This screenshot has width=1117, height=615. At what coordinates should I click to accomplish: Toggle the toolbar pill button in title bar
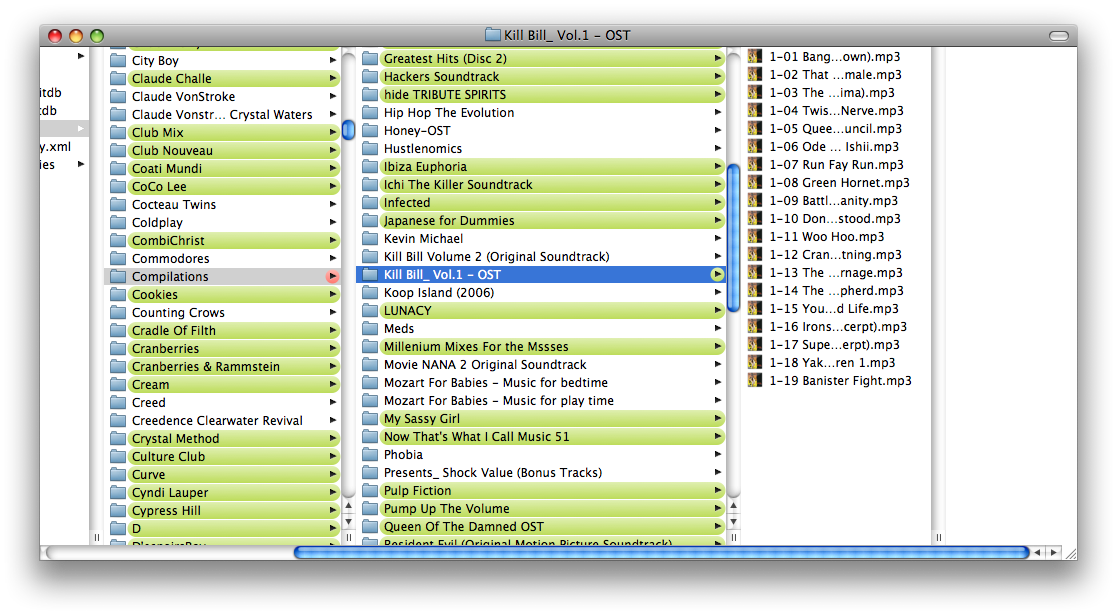[x=1059, y=36]
